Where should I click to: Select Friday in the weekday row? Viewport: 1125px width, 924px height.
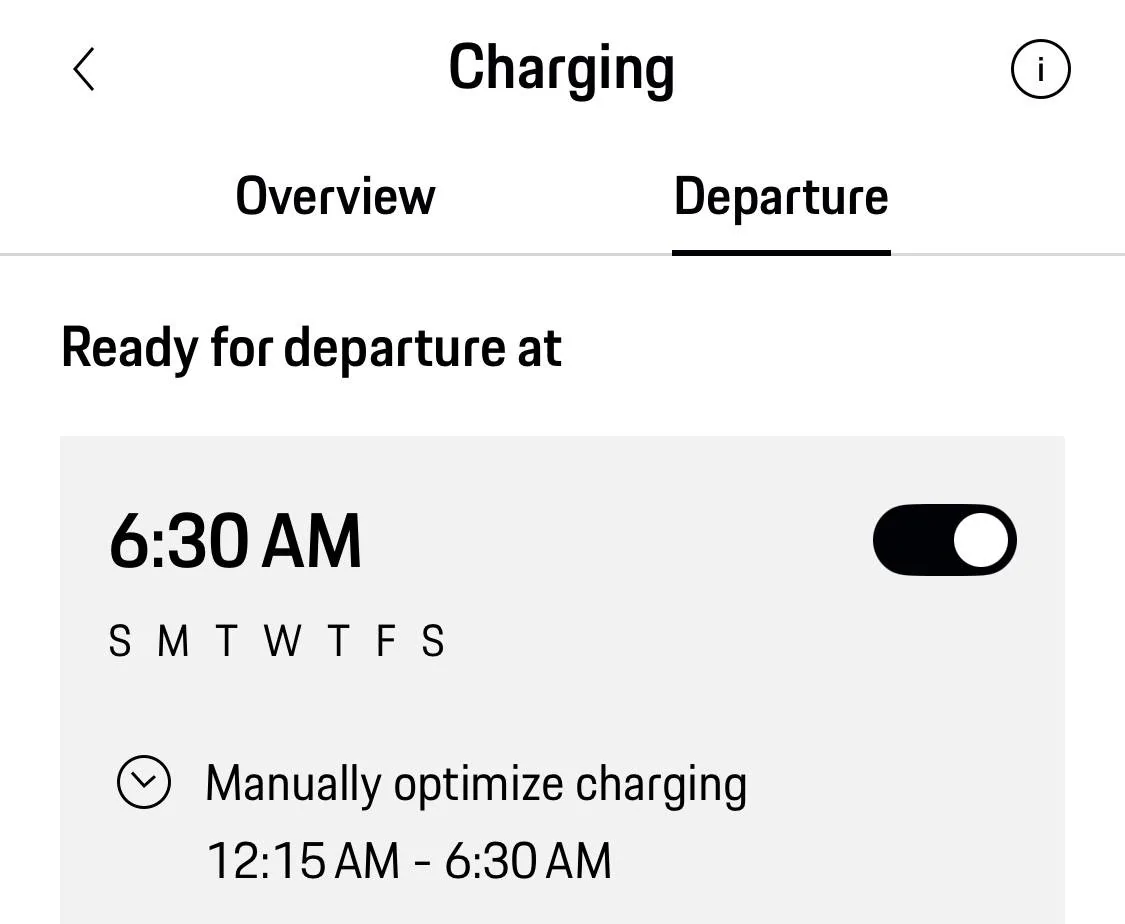click(x=386, y=641)
